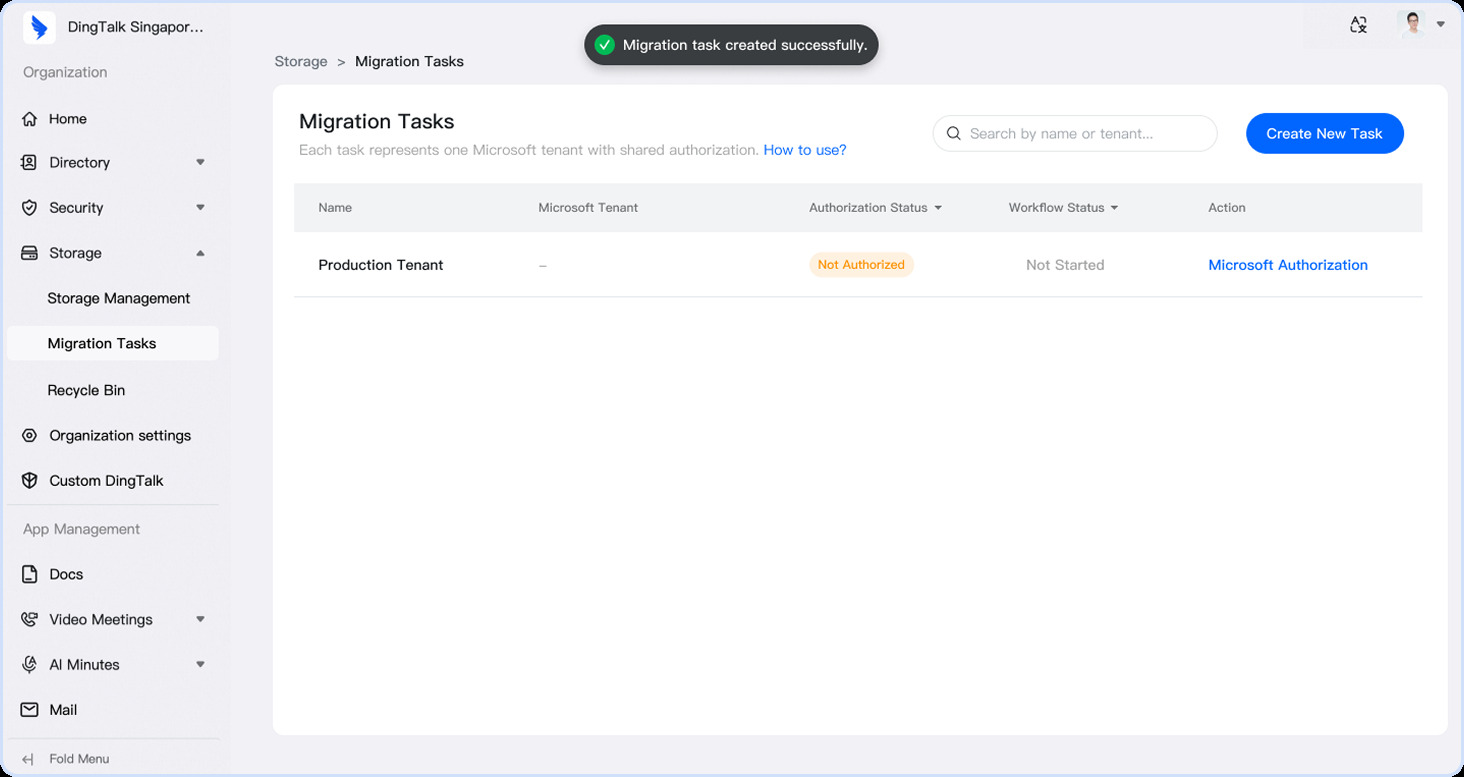The width and height of the screenshot is (1464, 777).
Task: Click the Not Authorized status badge
Action: point(861,265)
